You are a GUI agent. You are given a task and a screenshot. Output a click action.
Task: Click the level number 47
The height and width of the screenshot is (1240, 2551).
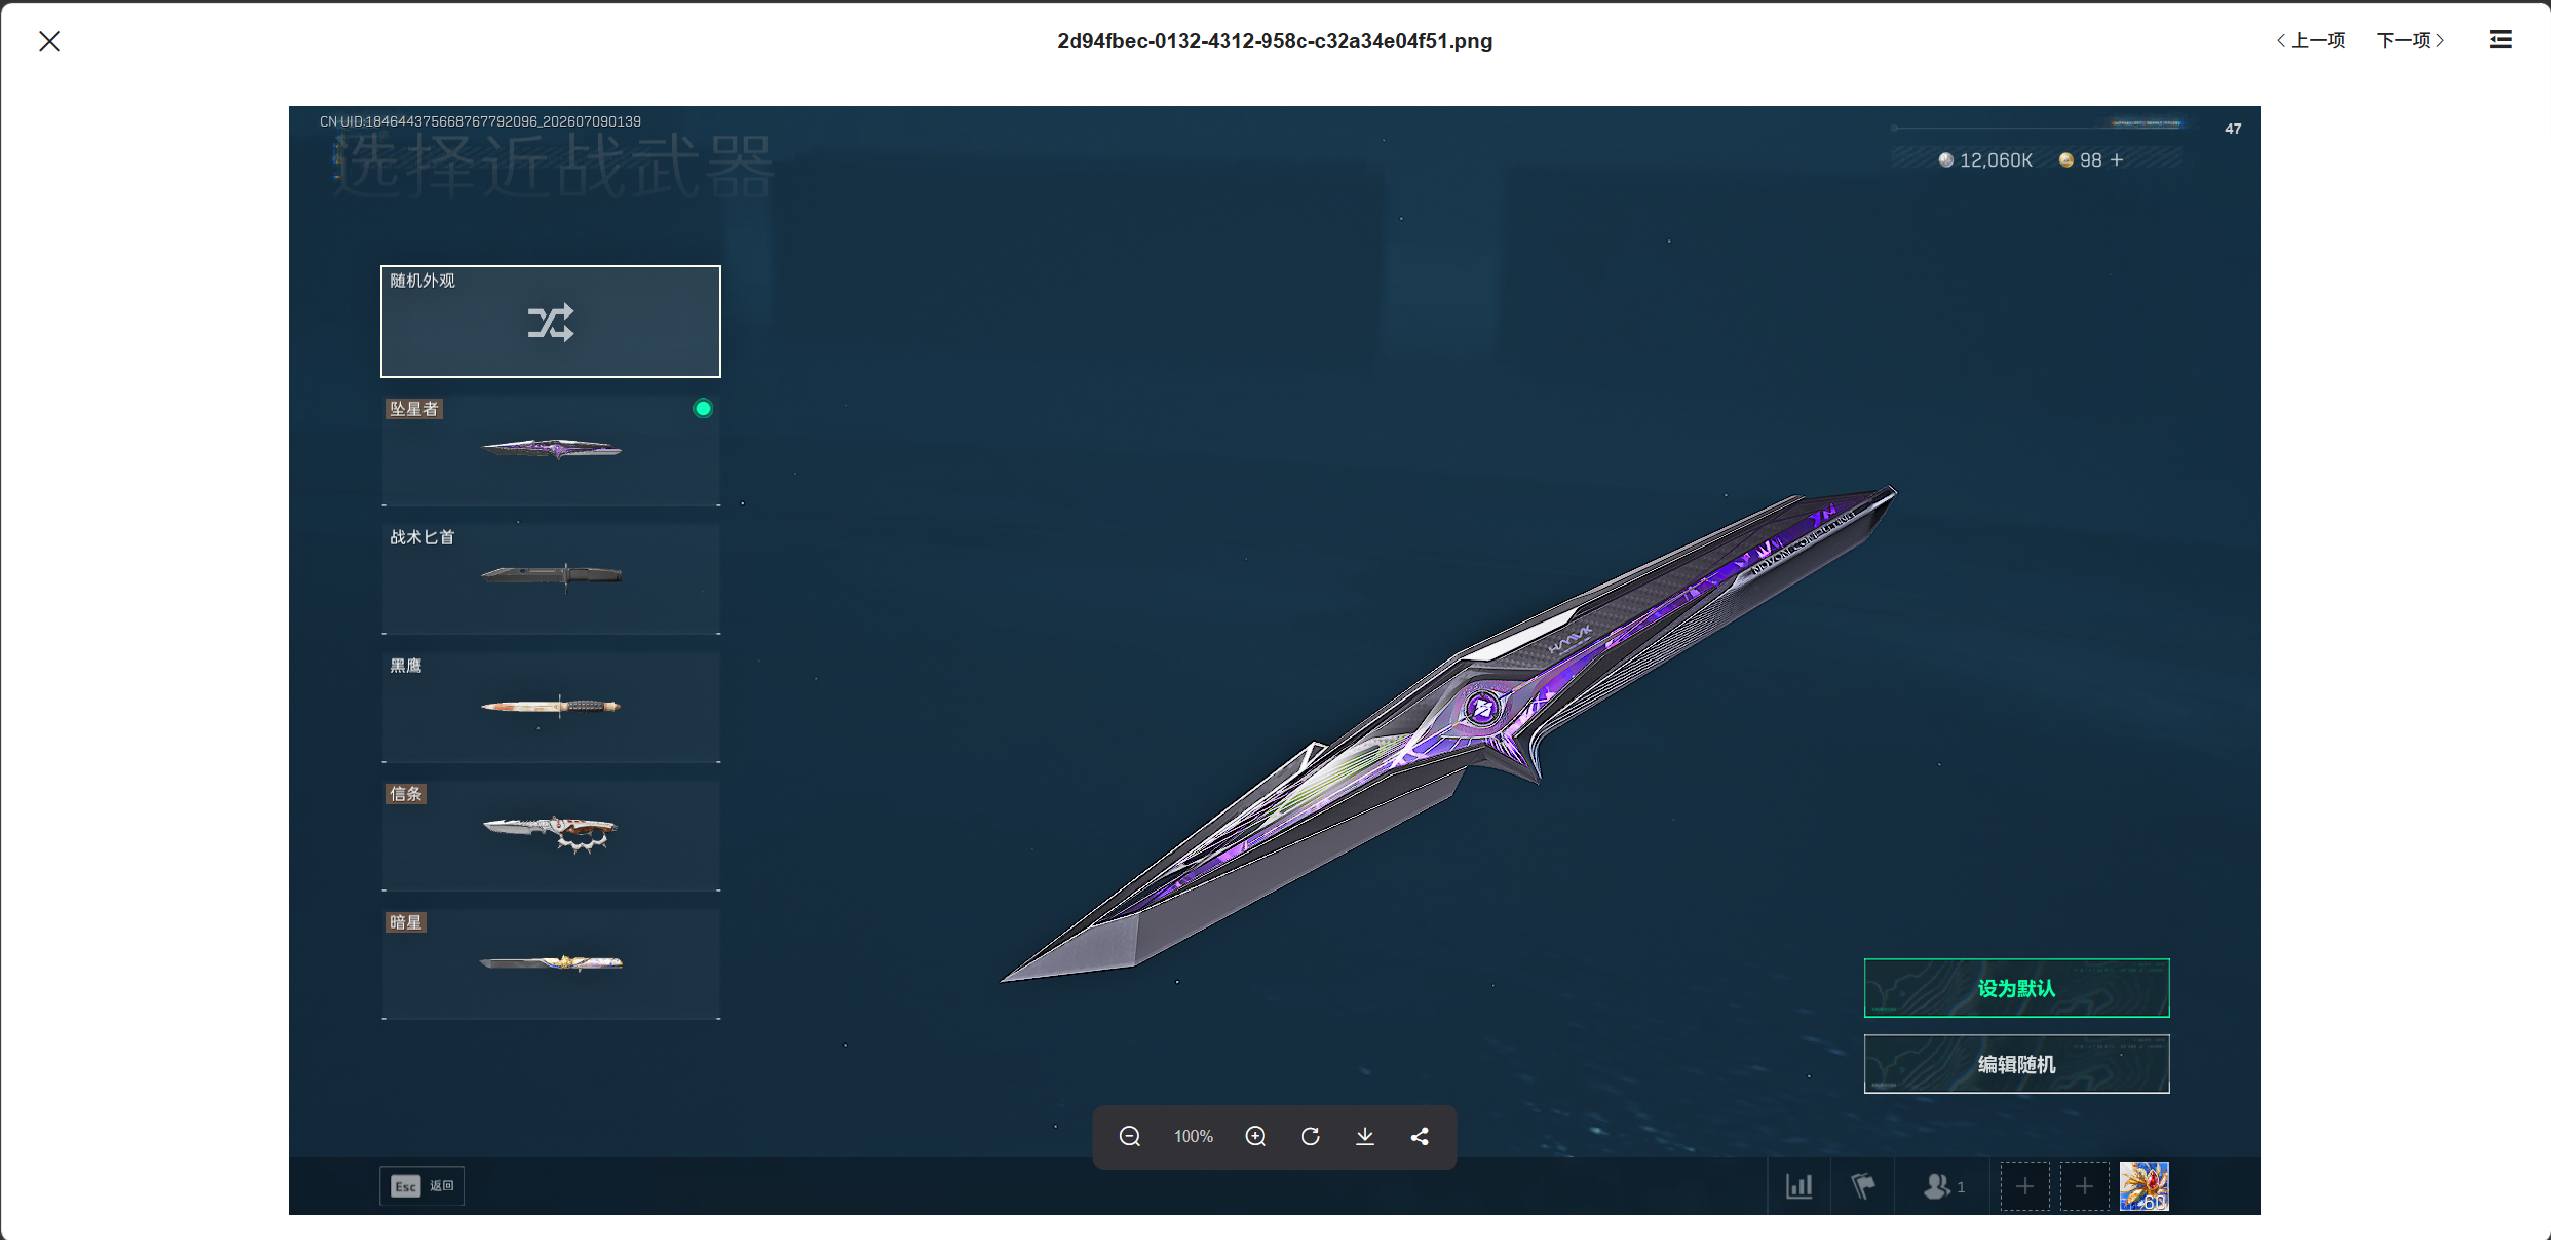coord(2233,128)
